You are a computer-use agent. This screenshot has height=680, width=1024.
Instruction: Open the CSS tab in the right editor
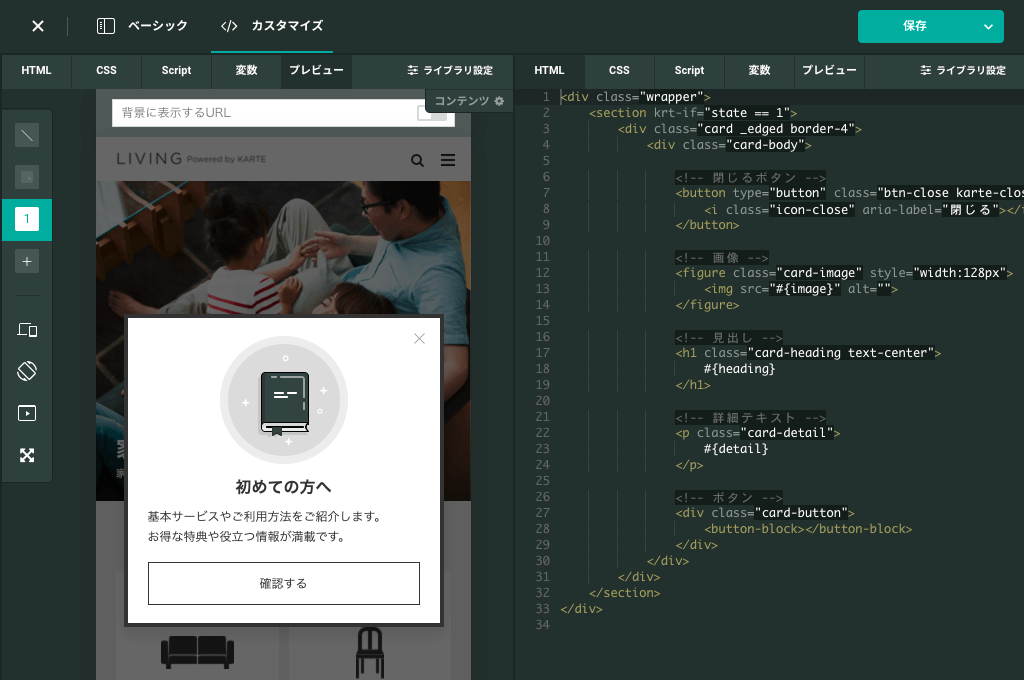tap(619, 71)
